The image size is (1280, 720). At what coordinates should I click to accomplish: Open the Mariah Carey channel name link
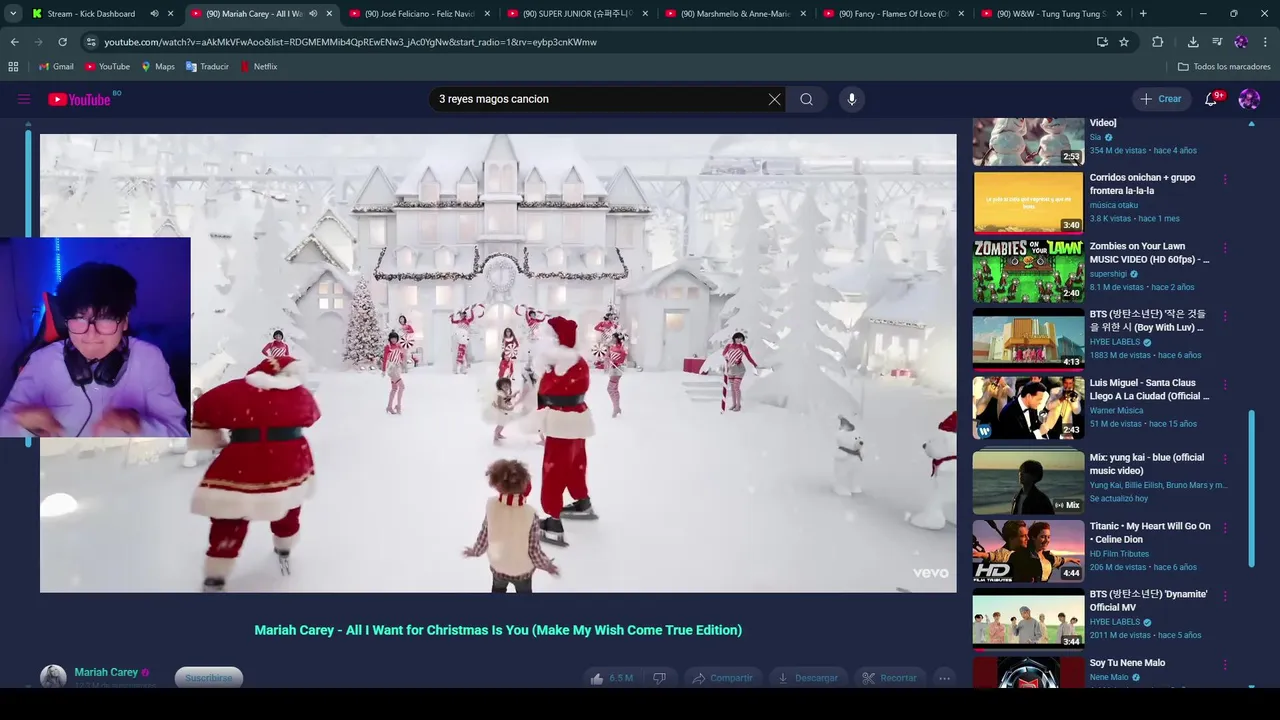click(x=106, y=672)
